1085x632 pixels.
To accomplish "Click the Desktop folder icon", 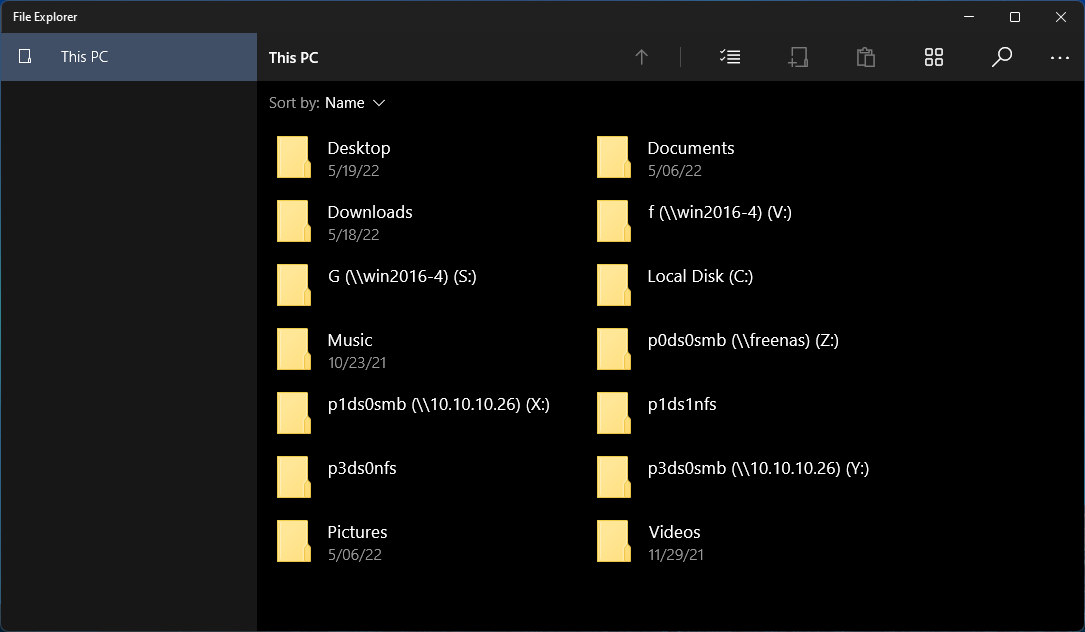I will pyautogui.click(x=293, y=157).
